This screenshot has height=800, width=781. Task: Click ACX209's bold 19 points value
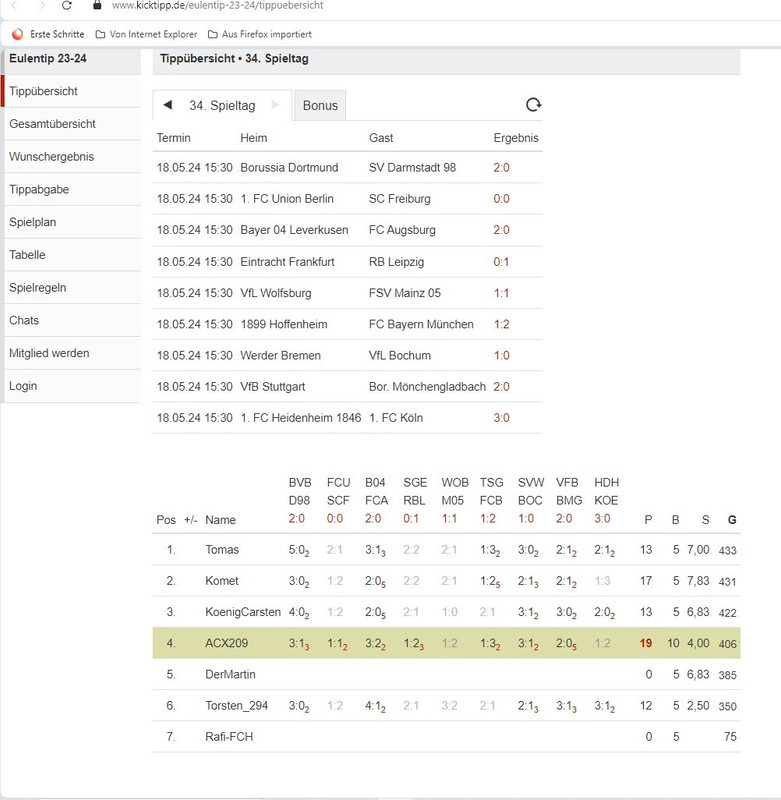tap(646, 643)
